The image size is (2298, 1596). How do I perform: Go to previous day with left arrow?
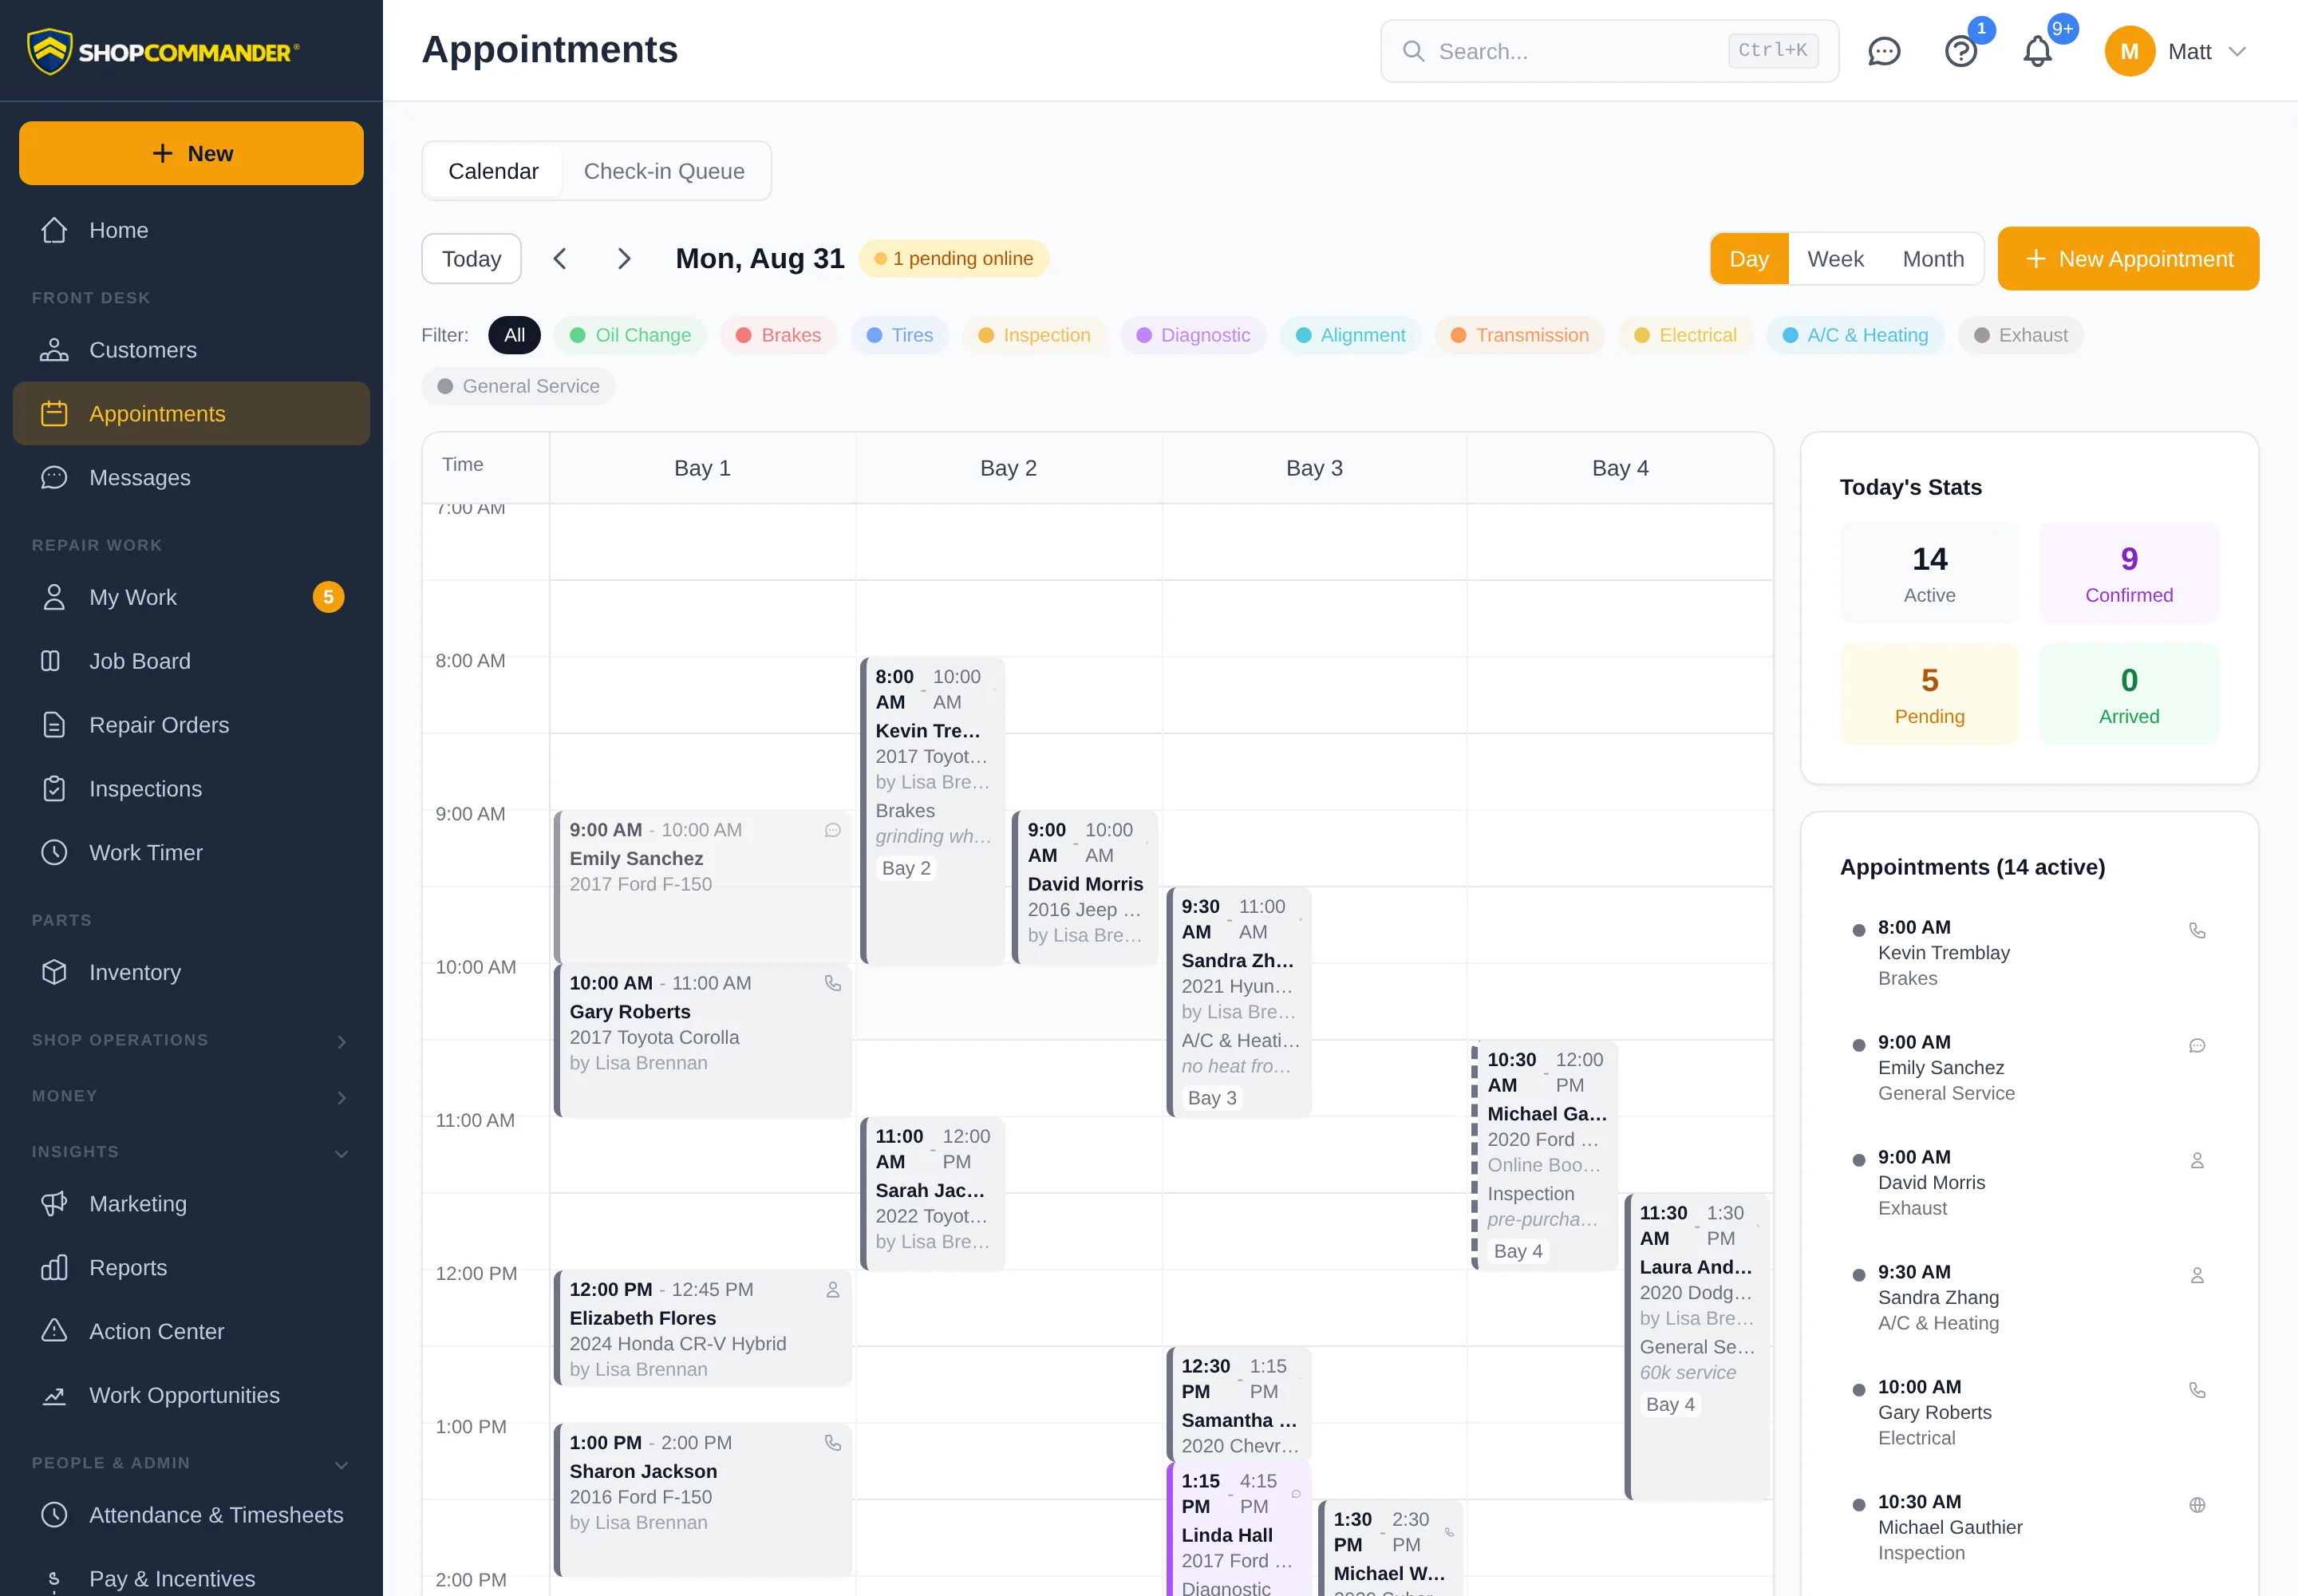pos(560,259)
